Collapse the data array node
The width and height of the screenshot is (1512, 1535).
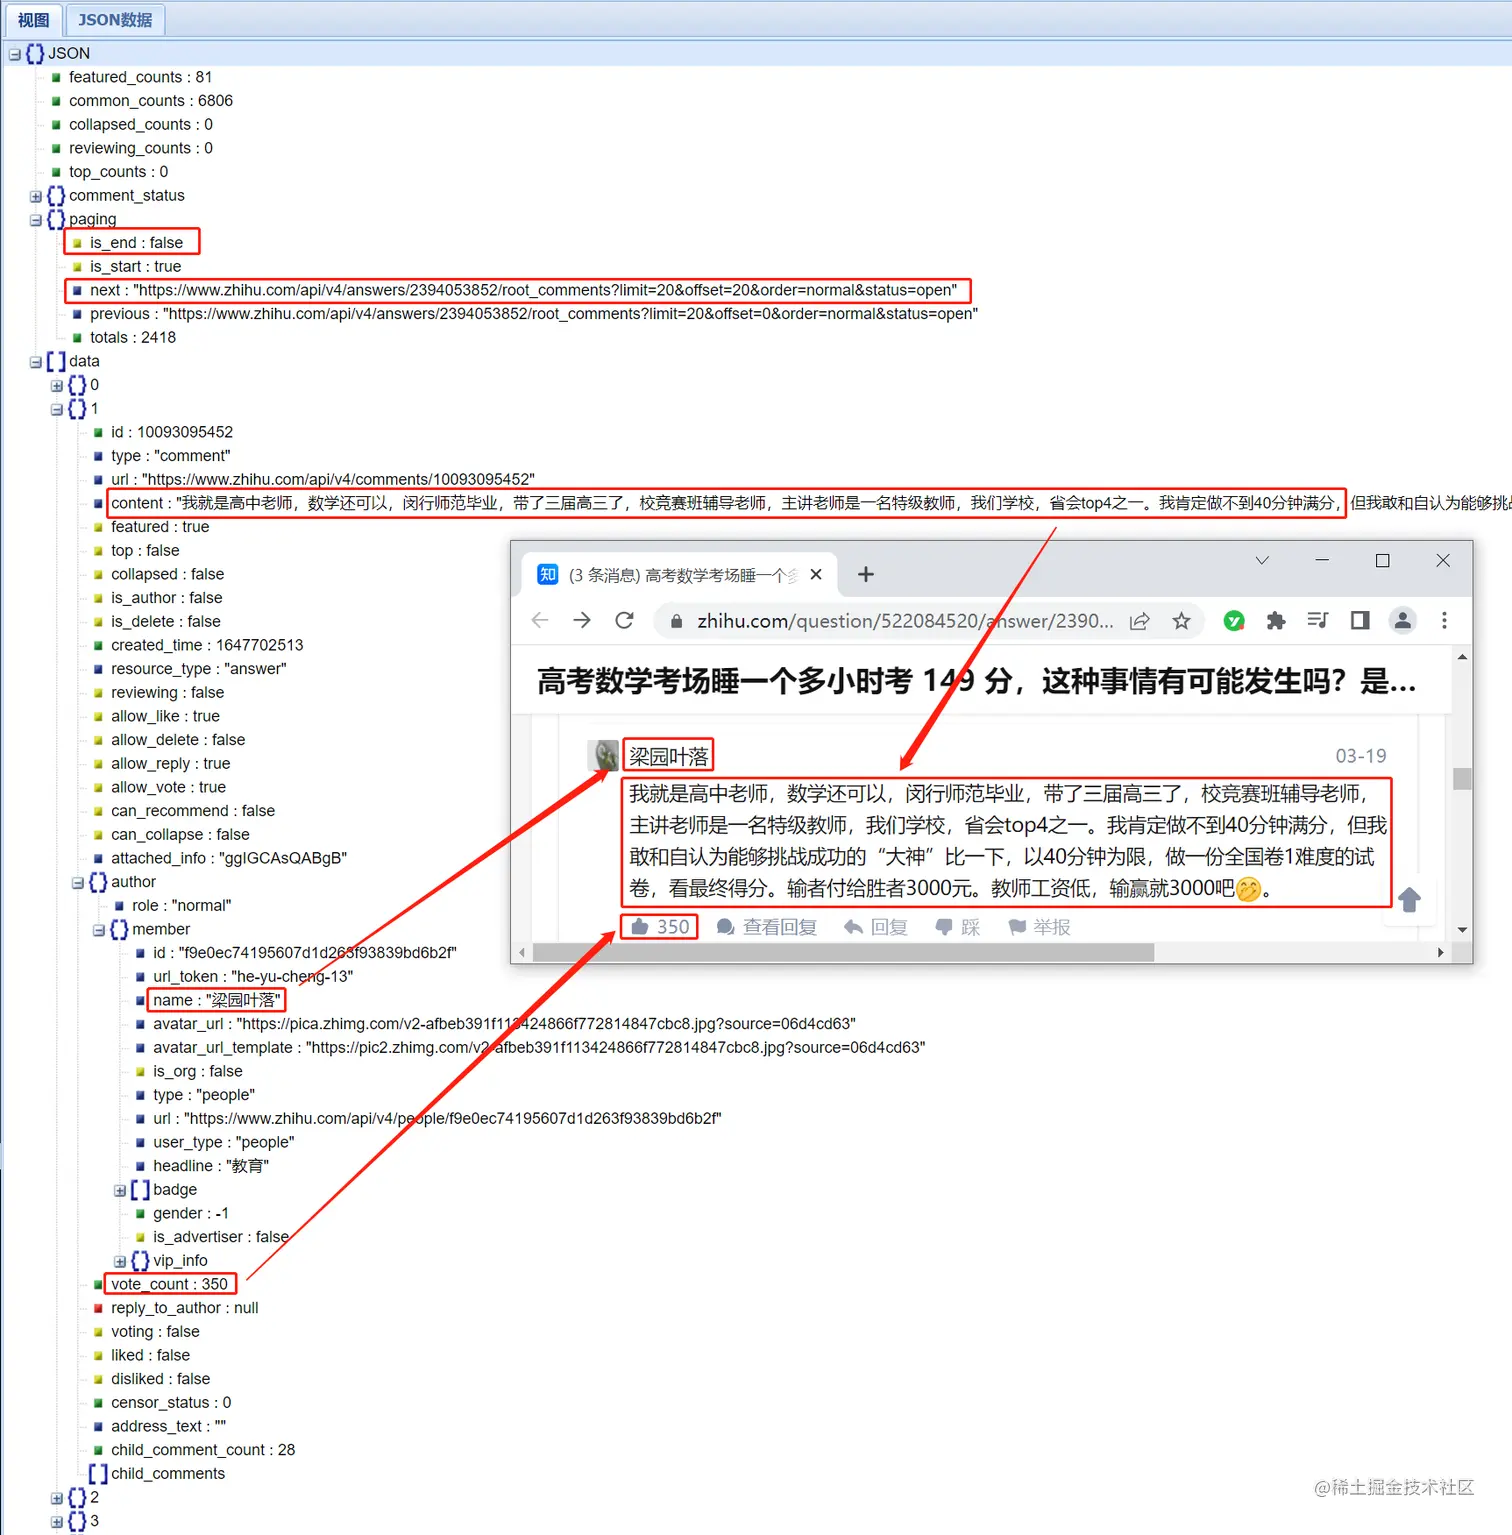click(x=36, y=362)
